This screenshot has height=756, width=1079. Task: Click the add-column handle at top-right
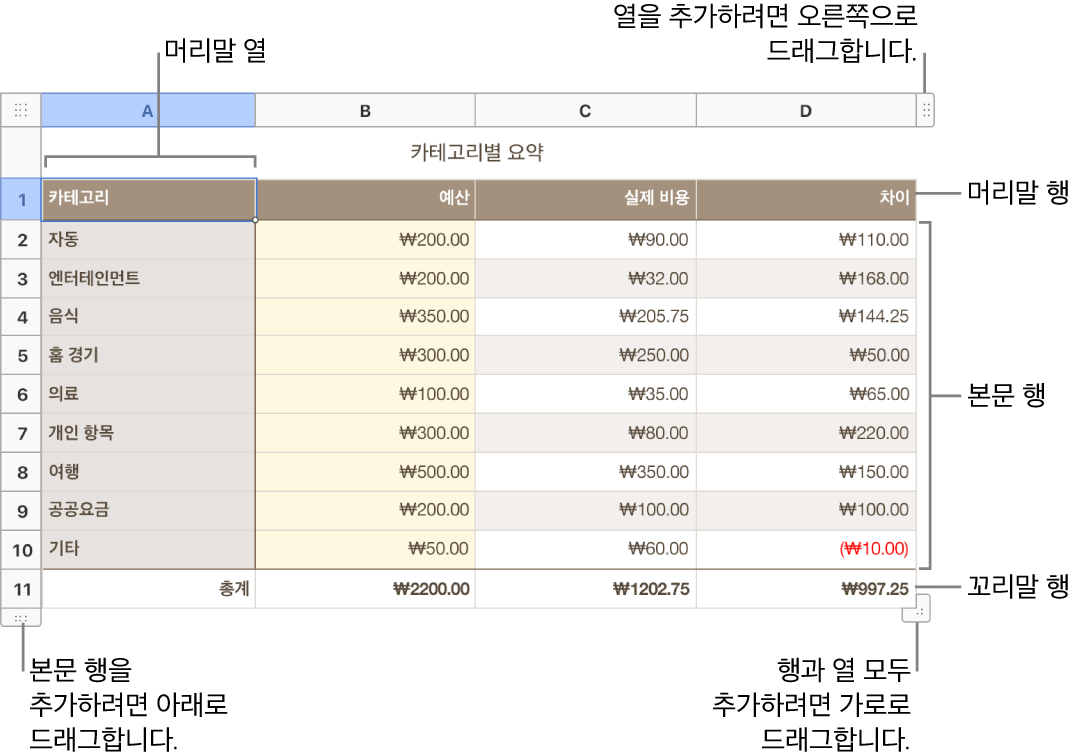(x=923, y=110)
